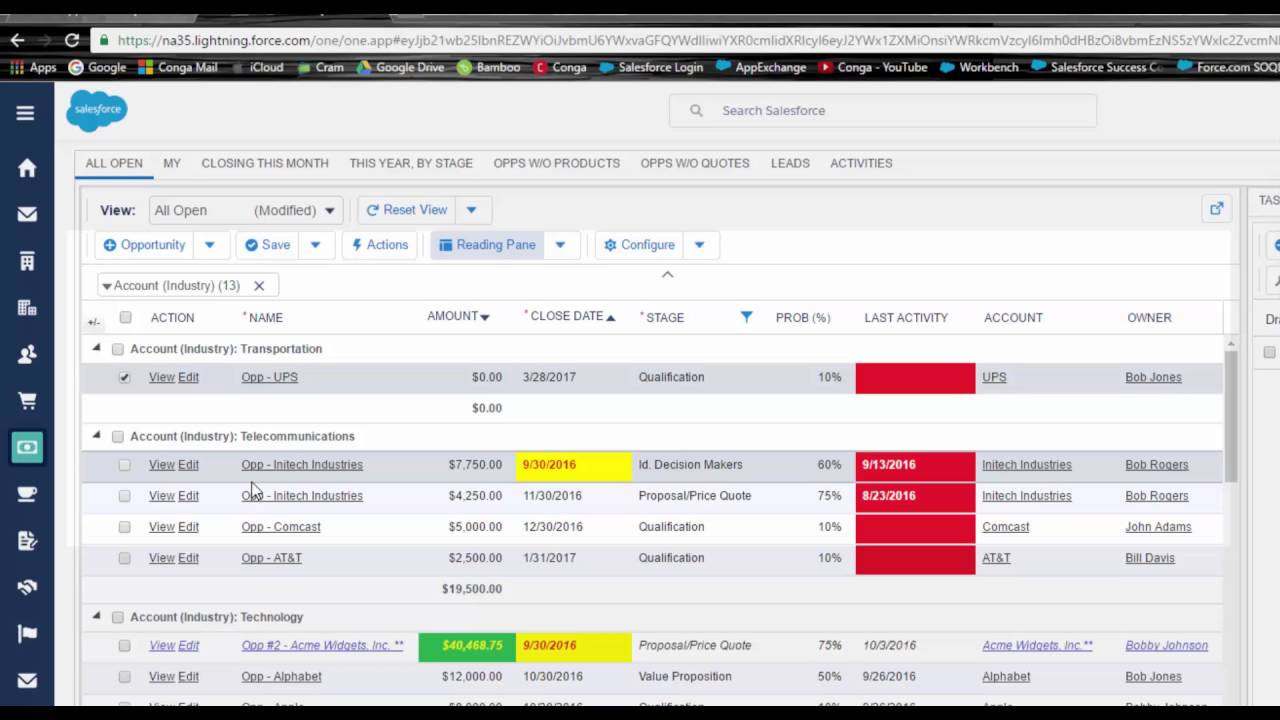This screenshot has width=1280, height=720.
Task: Collapse the Transportation group
Action: [96, 348]
